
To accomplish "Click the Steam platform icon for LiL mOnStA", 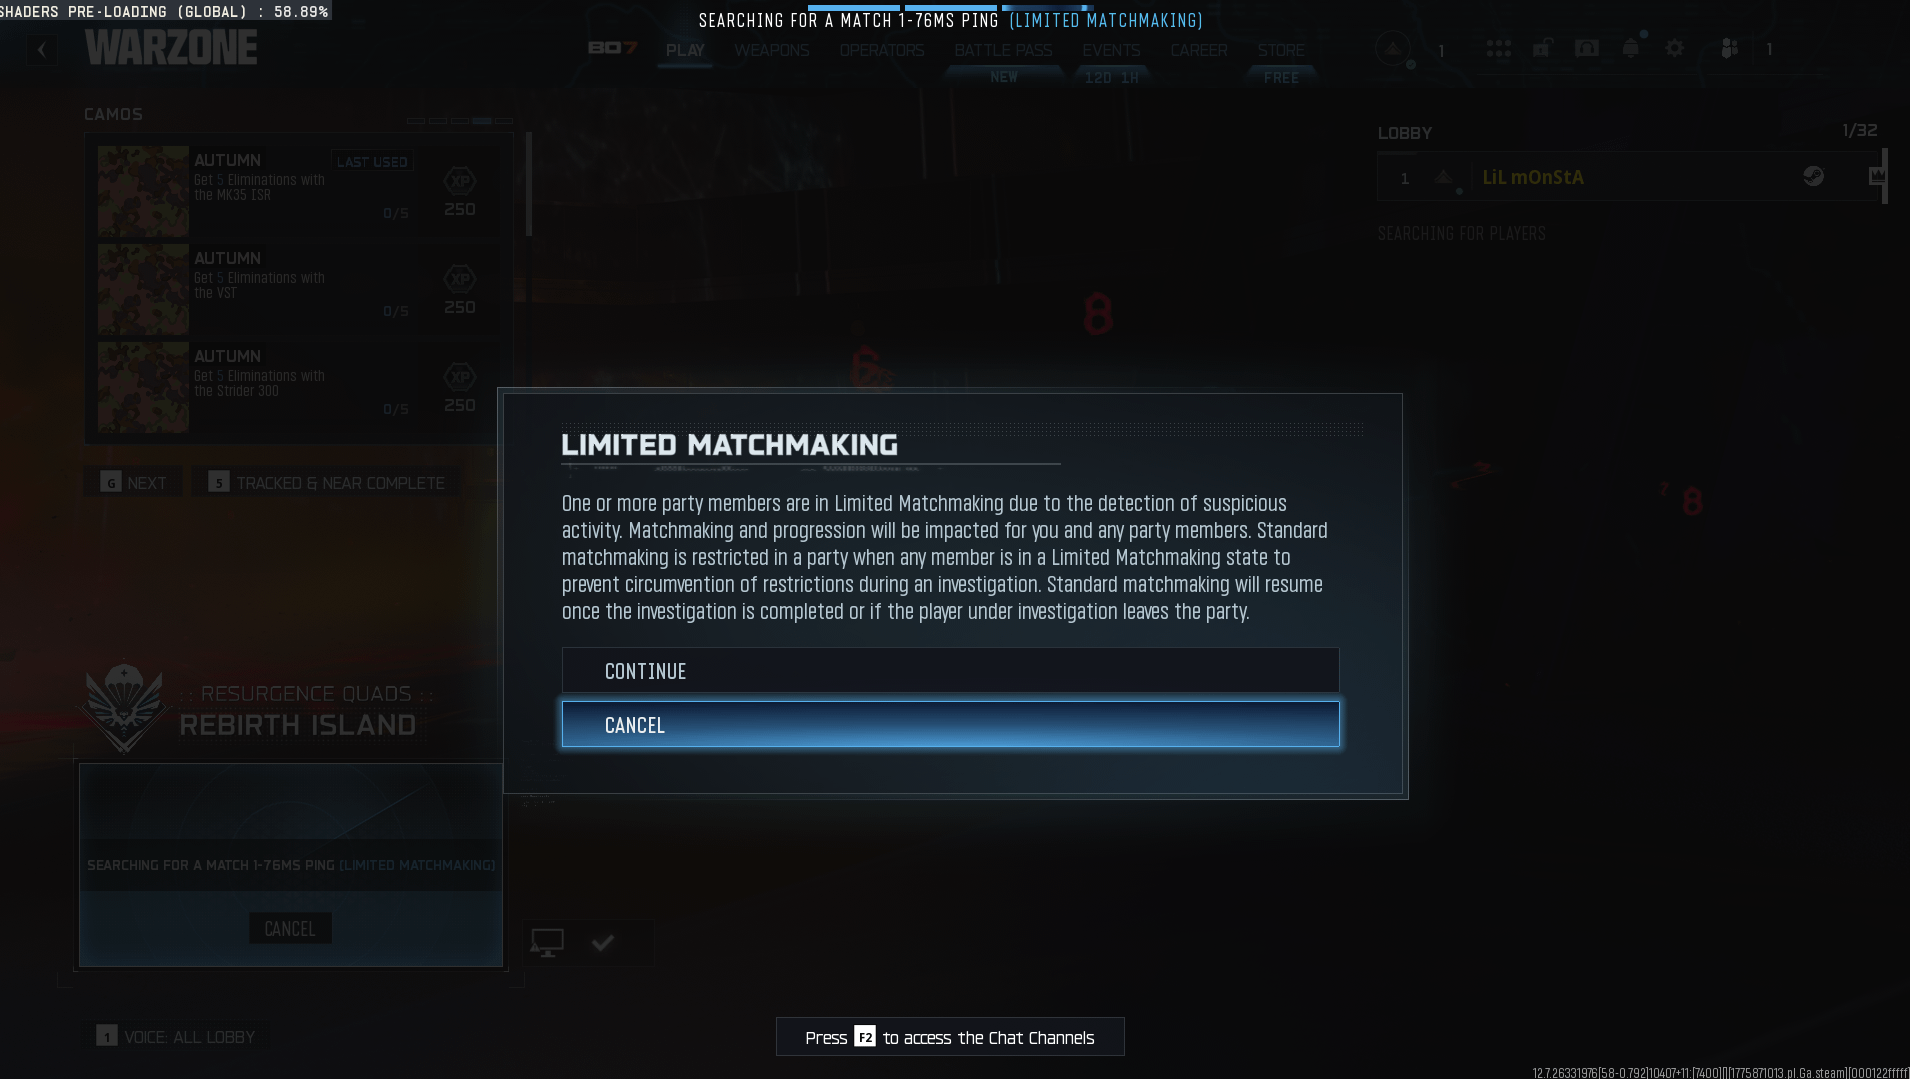I will [x=1813, y=177].
